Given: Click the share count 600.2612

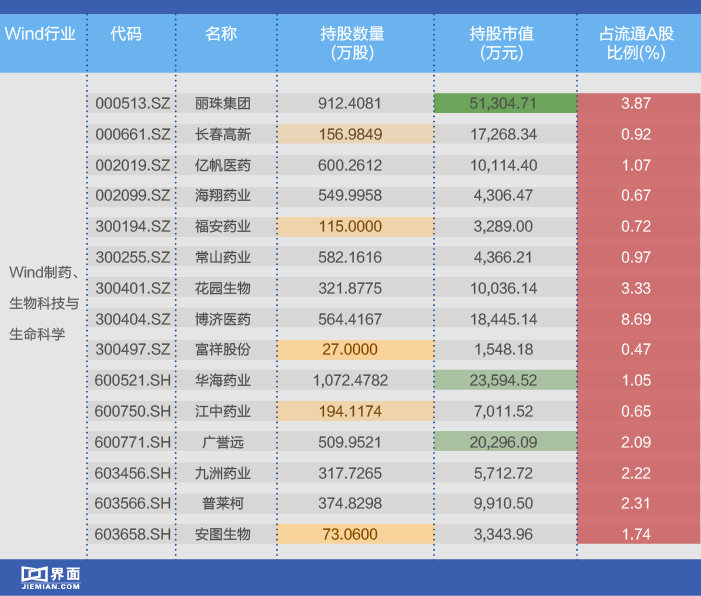Looking at the screenshot, I should pos(350,165).
